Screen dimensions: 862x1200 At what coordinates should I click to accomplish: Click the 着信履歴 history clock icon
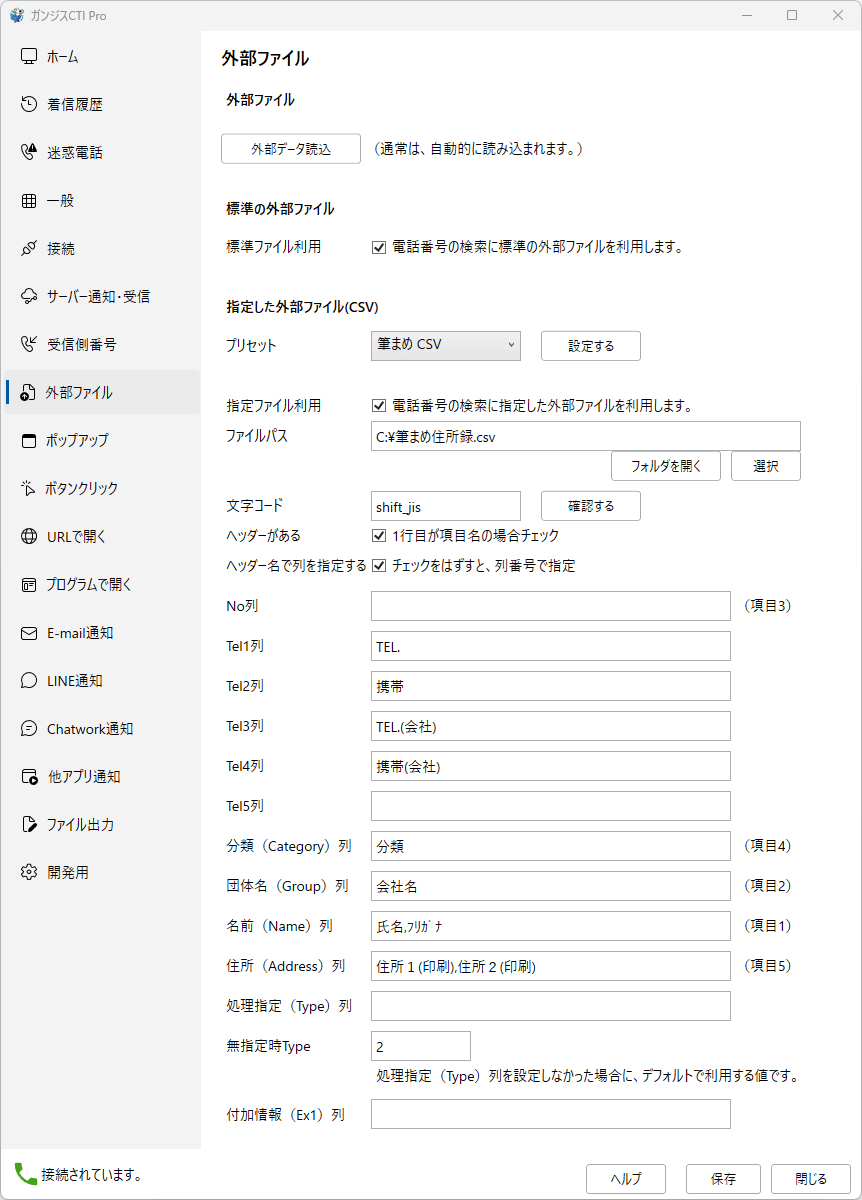point(29,104)
